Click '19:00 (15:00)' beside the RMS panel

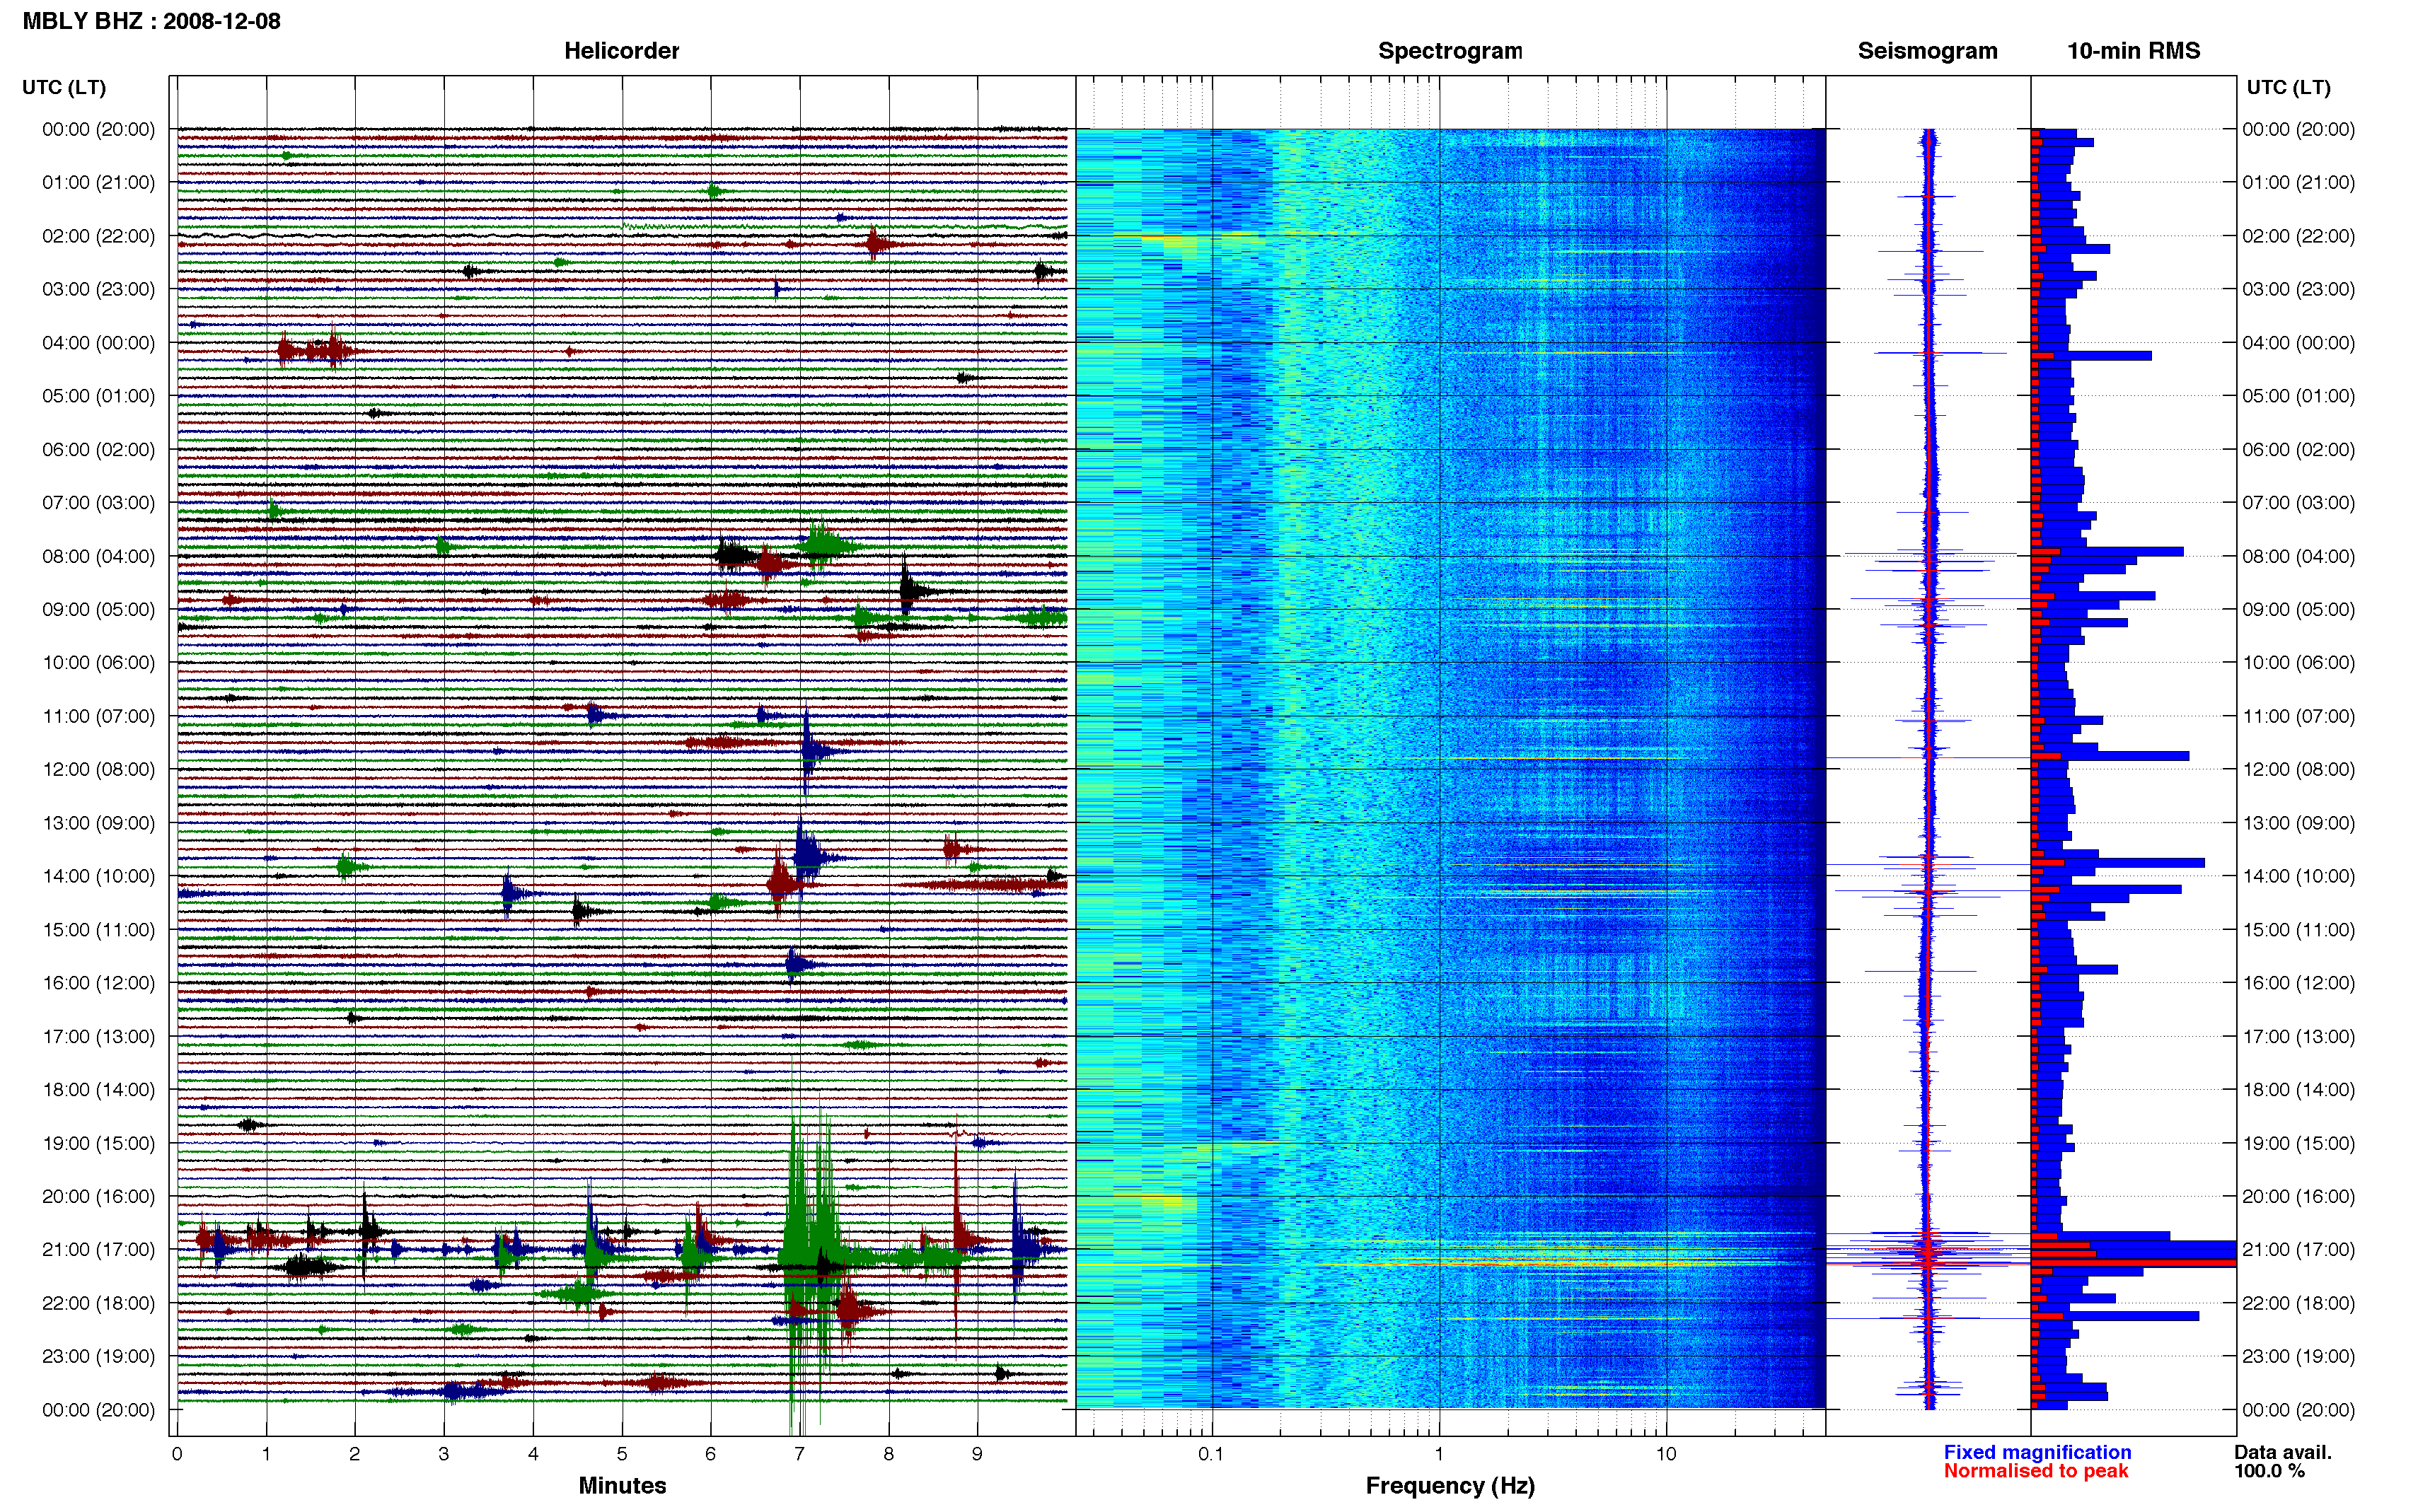click(x=2298, y=1143)
